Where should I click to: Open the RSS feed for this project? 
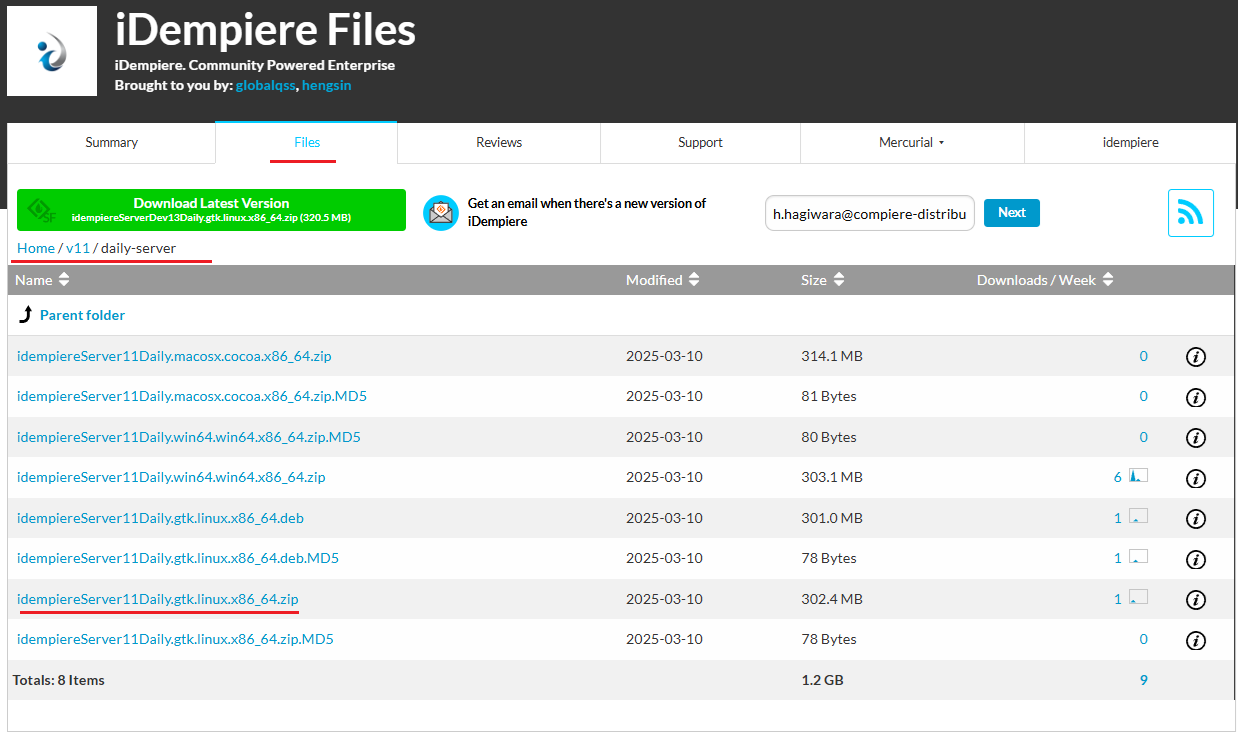pos(1190,212)
